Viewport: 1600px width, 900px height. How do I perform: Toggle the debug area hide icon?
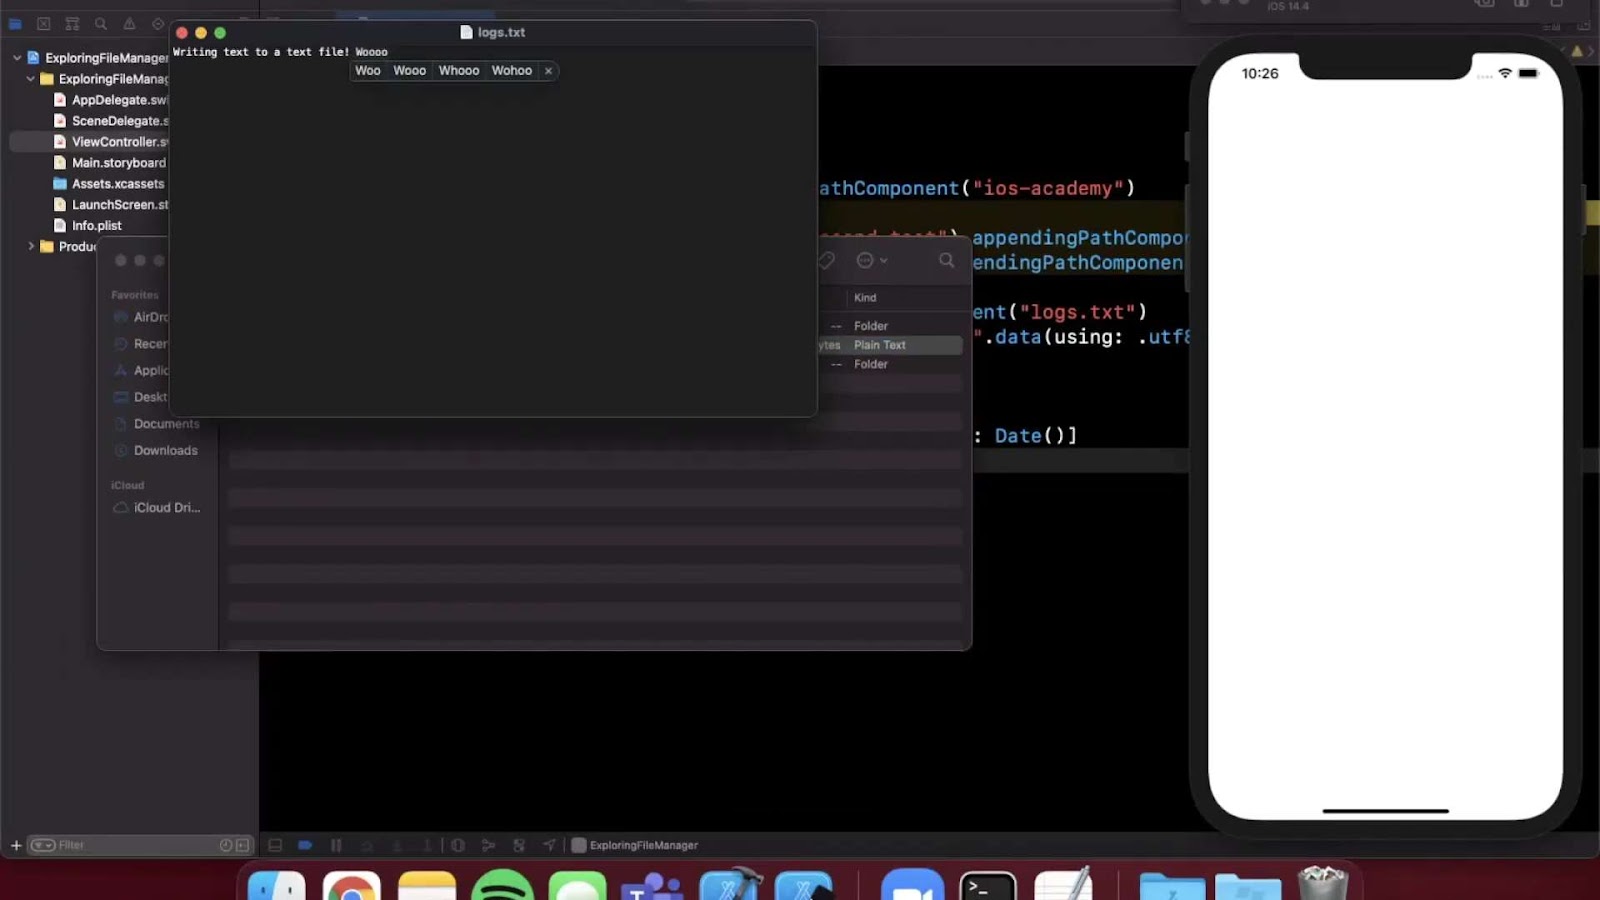(275, 846)
